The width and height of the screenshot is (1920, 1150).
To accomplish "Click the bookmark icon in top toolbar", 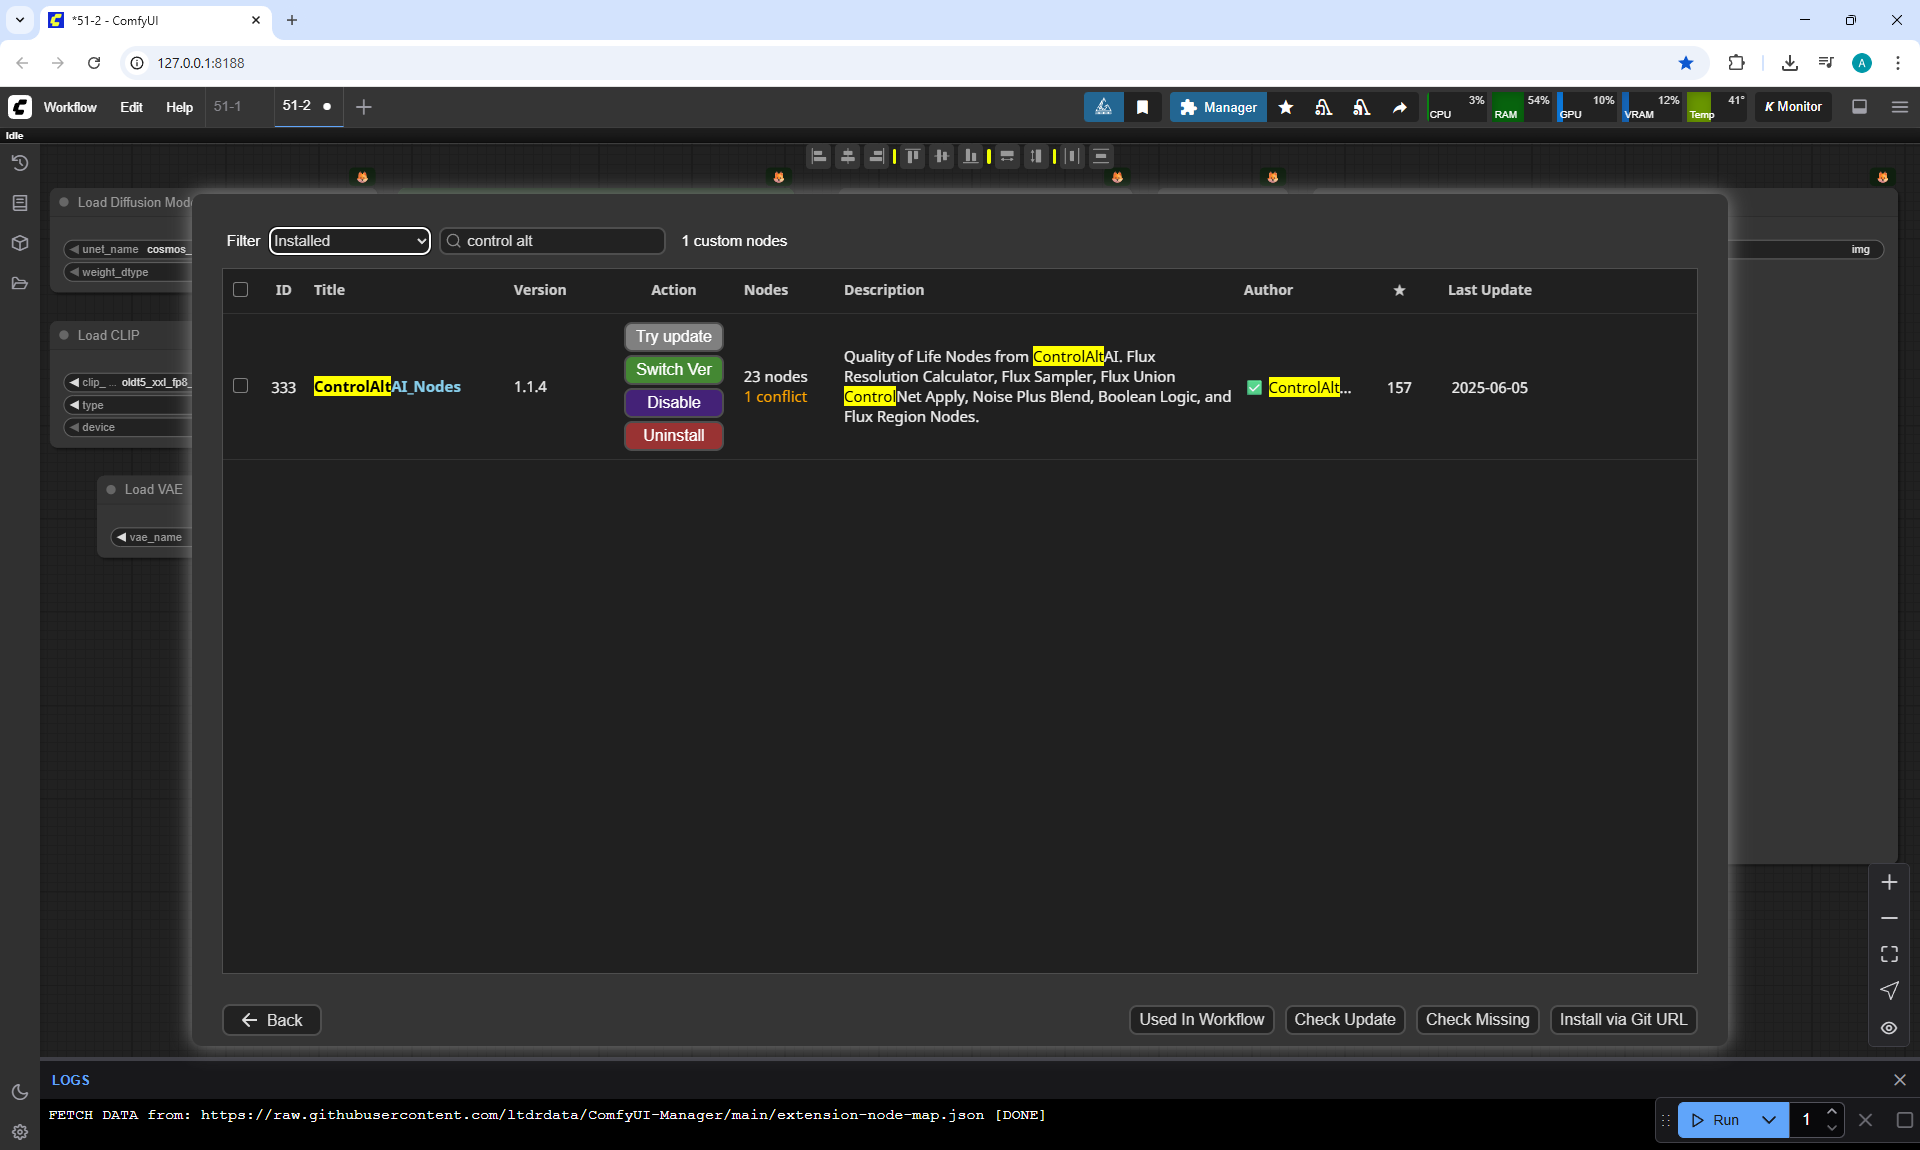I will [x=1142, y=107].
